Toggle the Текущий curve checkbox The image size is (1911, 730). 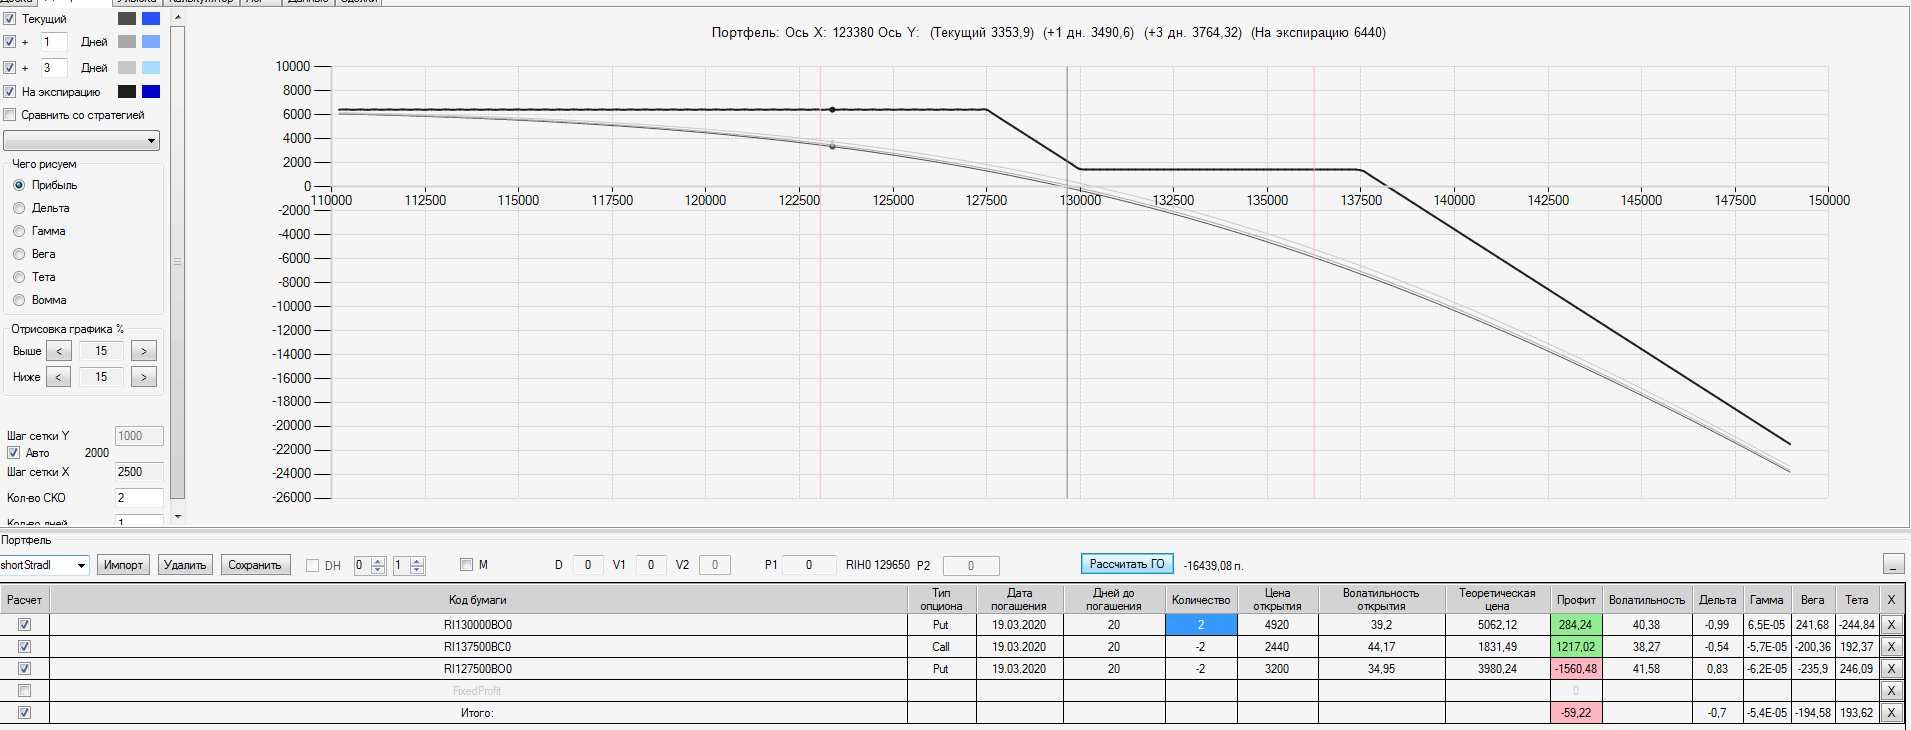tap(10, 18)
